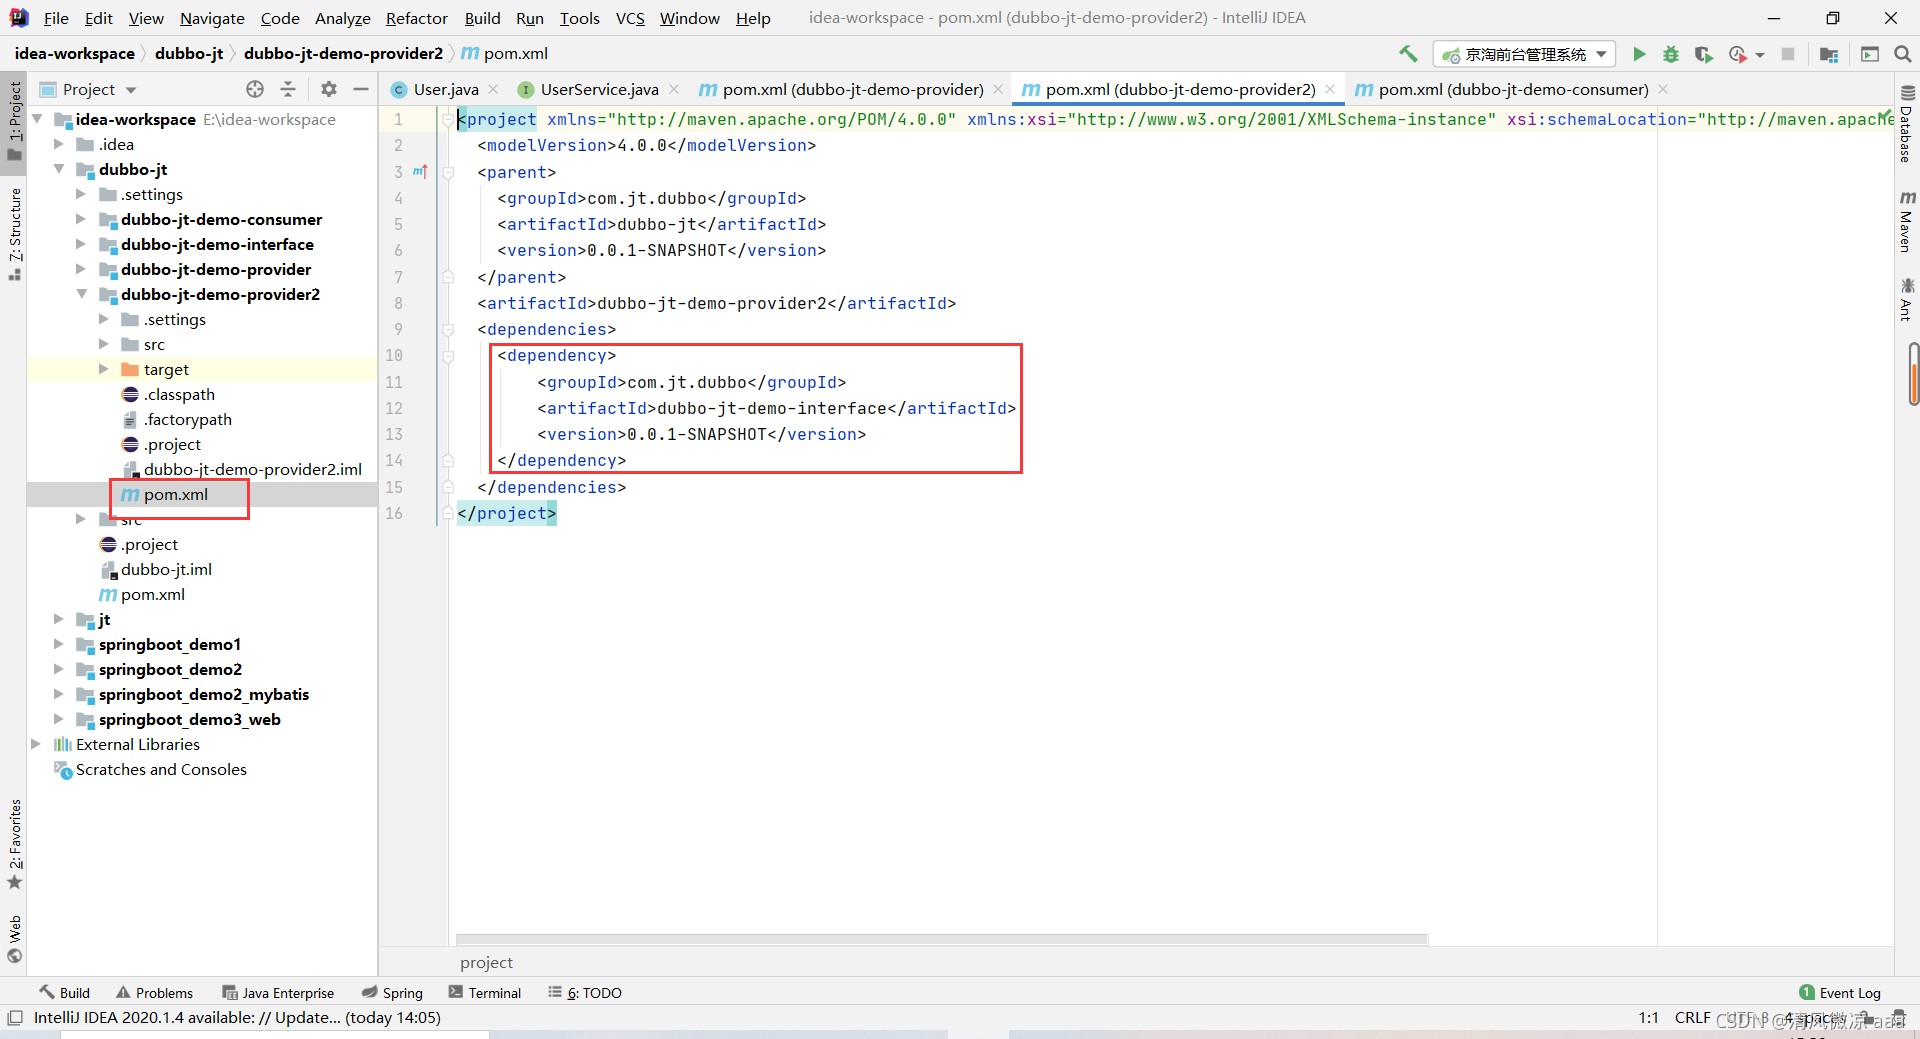This screenshot has width=1920, height=1039.
Task: Open the run configuration dropdown
Action: tap(1524, 54)
